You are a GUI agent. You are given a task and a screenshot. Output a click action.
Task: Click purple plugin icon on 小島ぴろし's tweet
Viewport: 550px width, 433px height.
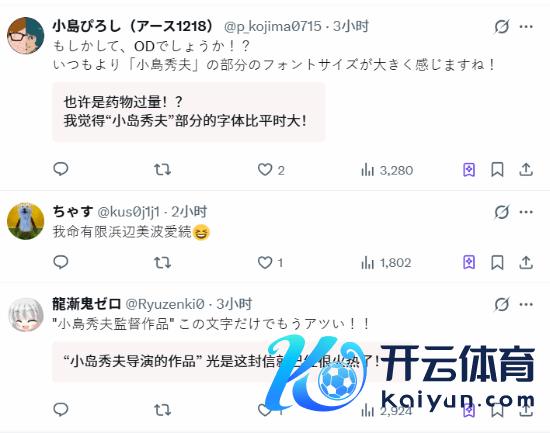[469, 170]
